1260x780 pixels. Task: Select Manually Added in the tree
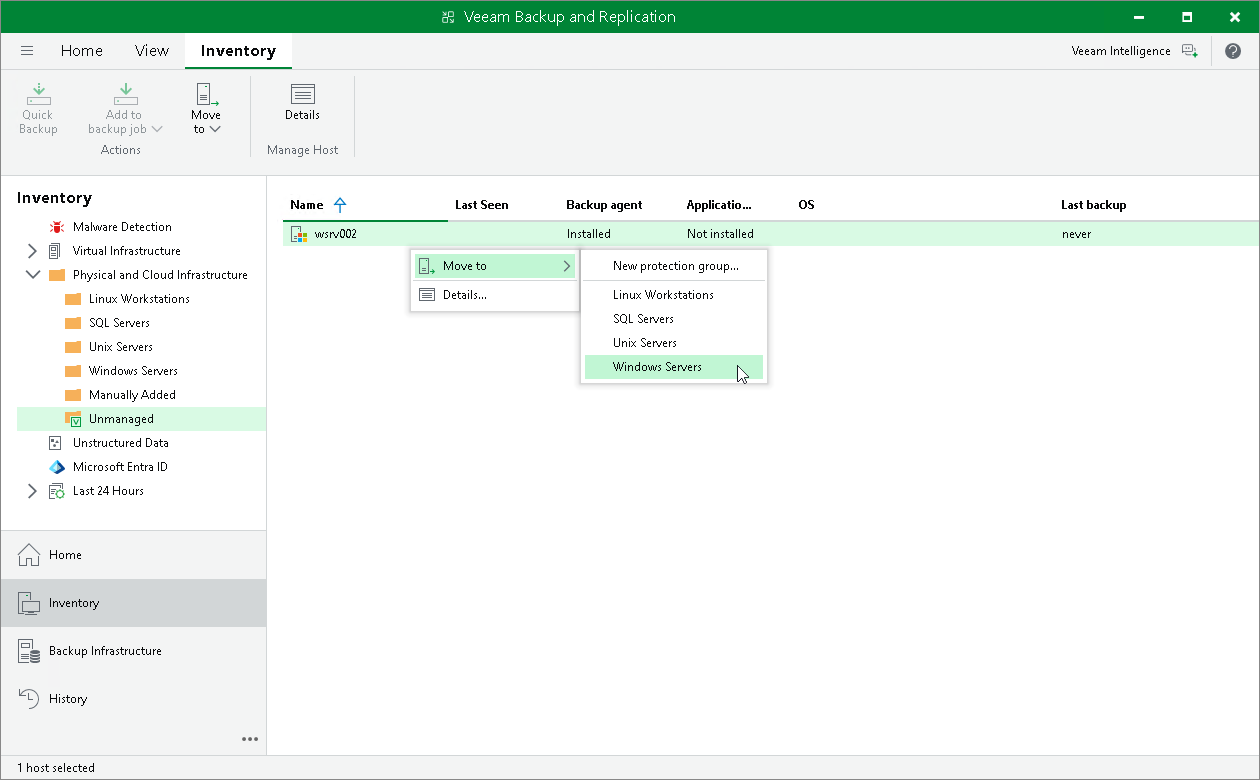132,395
